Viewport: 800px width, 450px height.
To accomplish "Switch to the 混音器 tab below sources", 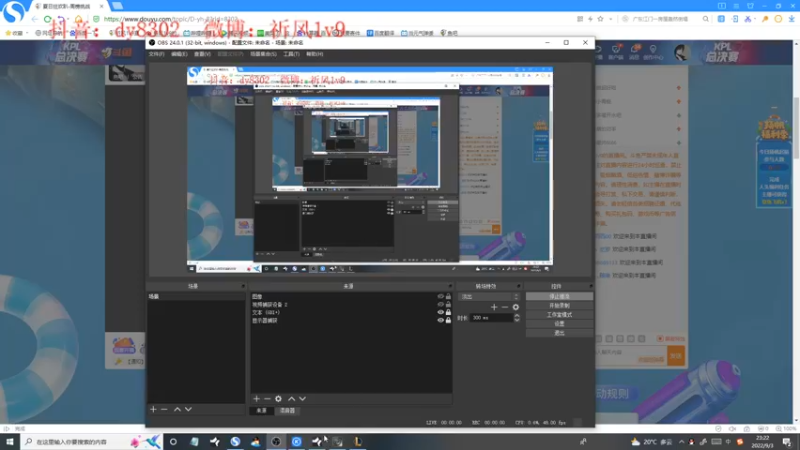I will 287,411.
